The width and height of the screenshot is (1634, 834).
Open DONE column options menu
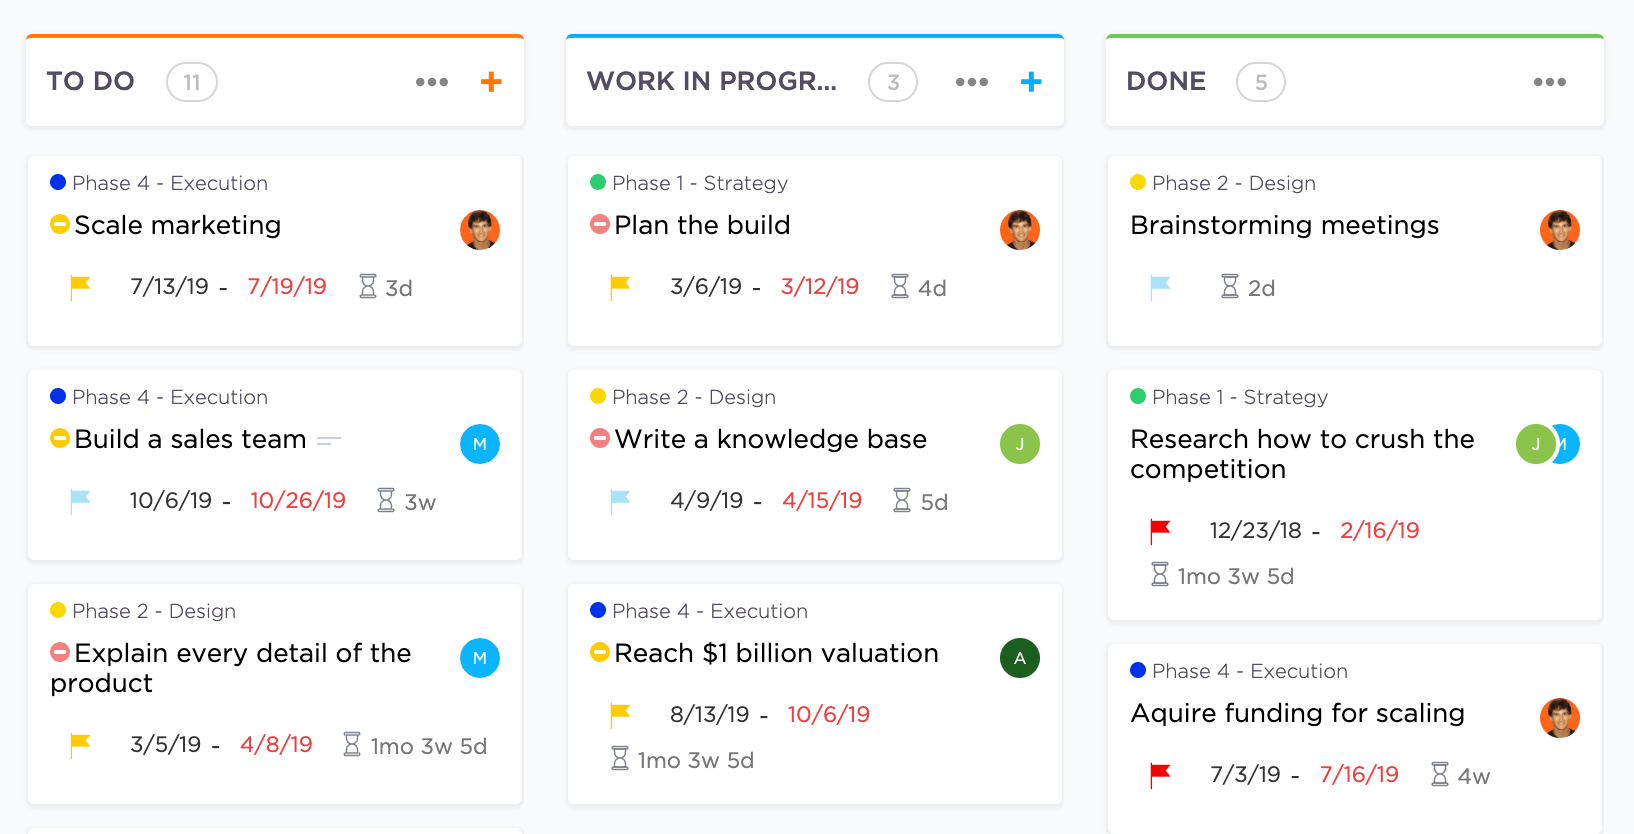[1550, 82]
